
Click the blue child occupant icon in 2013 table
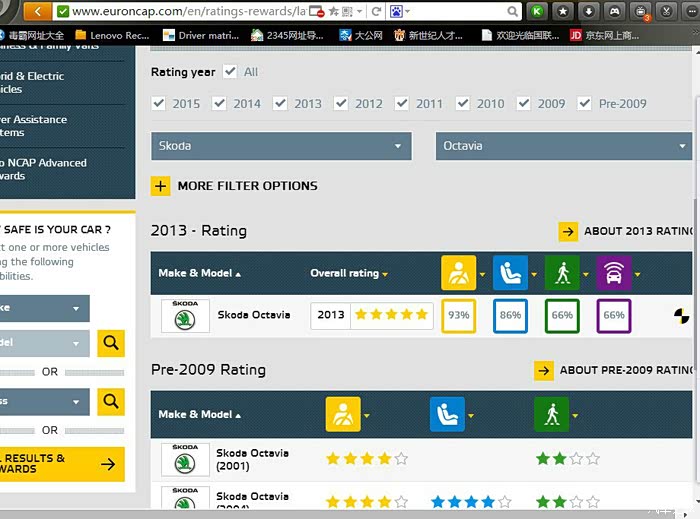[x=510, y=273]
